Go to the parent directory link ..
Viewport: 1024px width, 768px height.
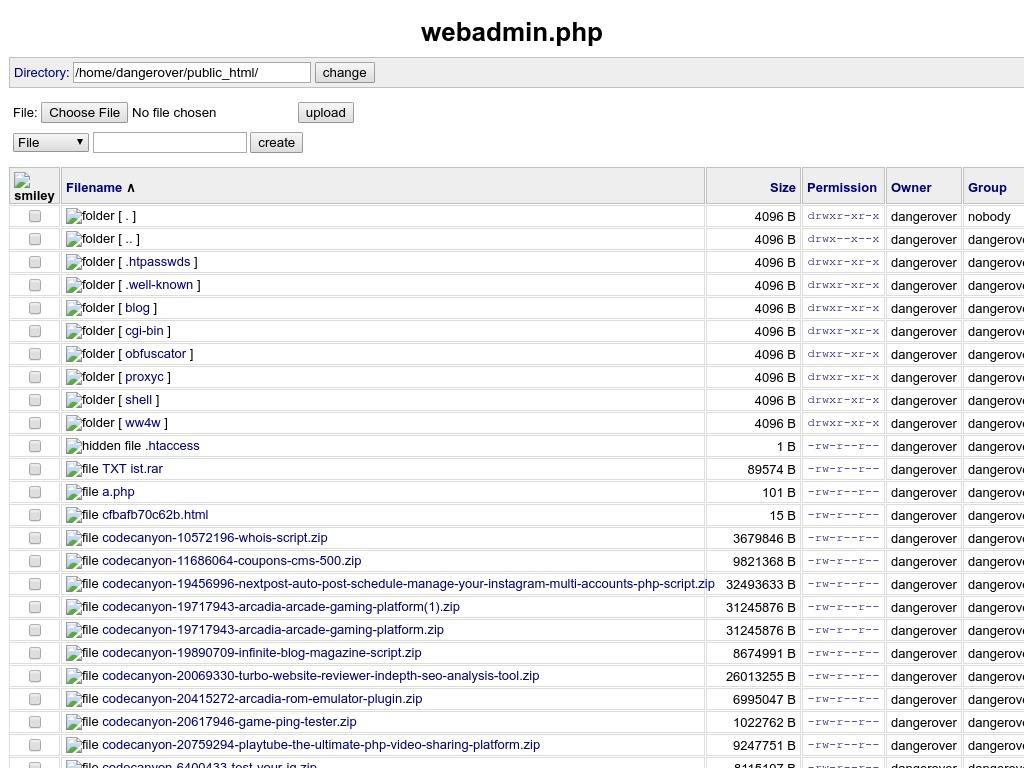click(x=131, y=239)
